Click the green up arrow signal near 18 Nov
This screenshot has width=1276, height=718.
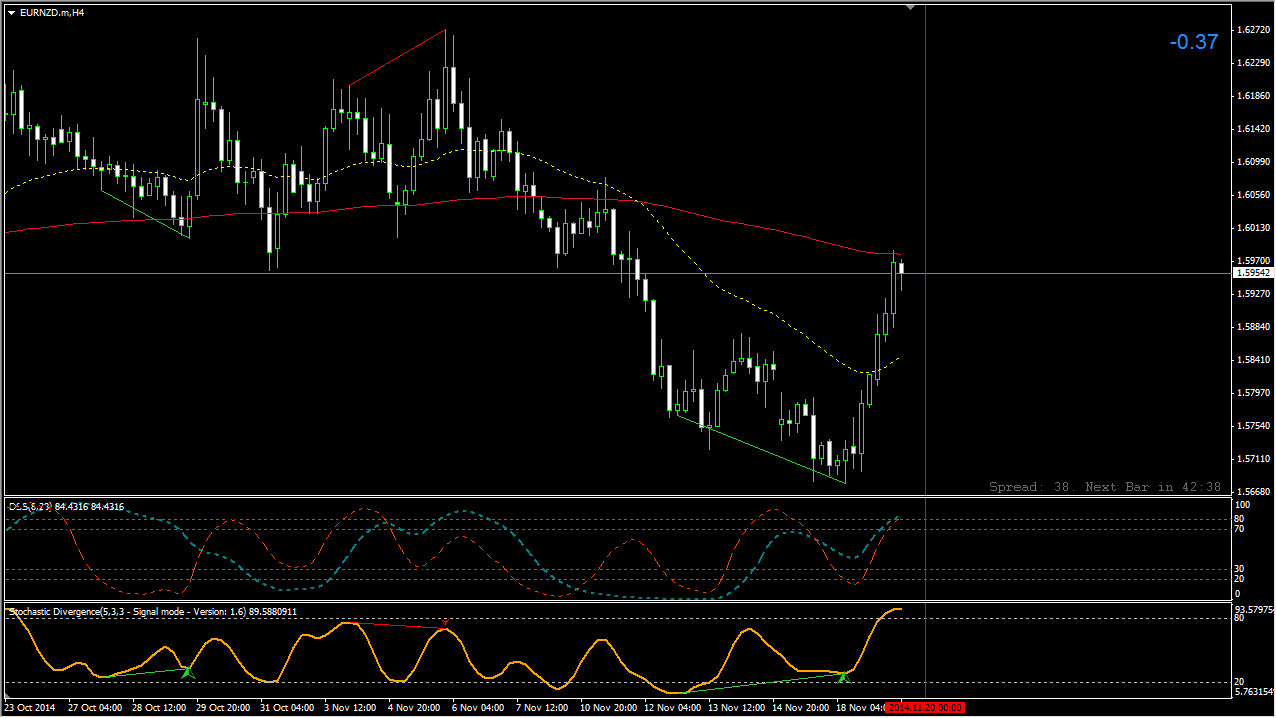pos(842,677)
